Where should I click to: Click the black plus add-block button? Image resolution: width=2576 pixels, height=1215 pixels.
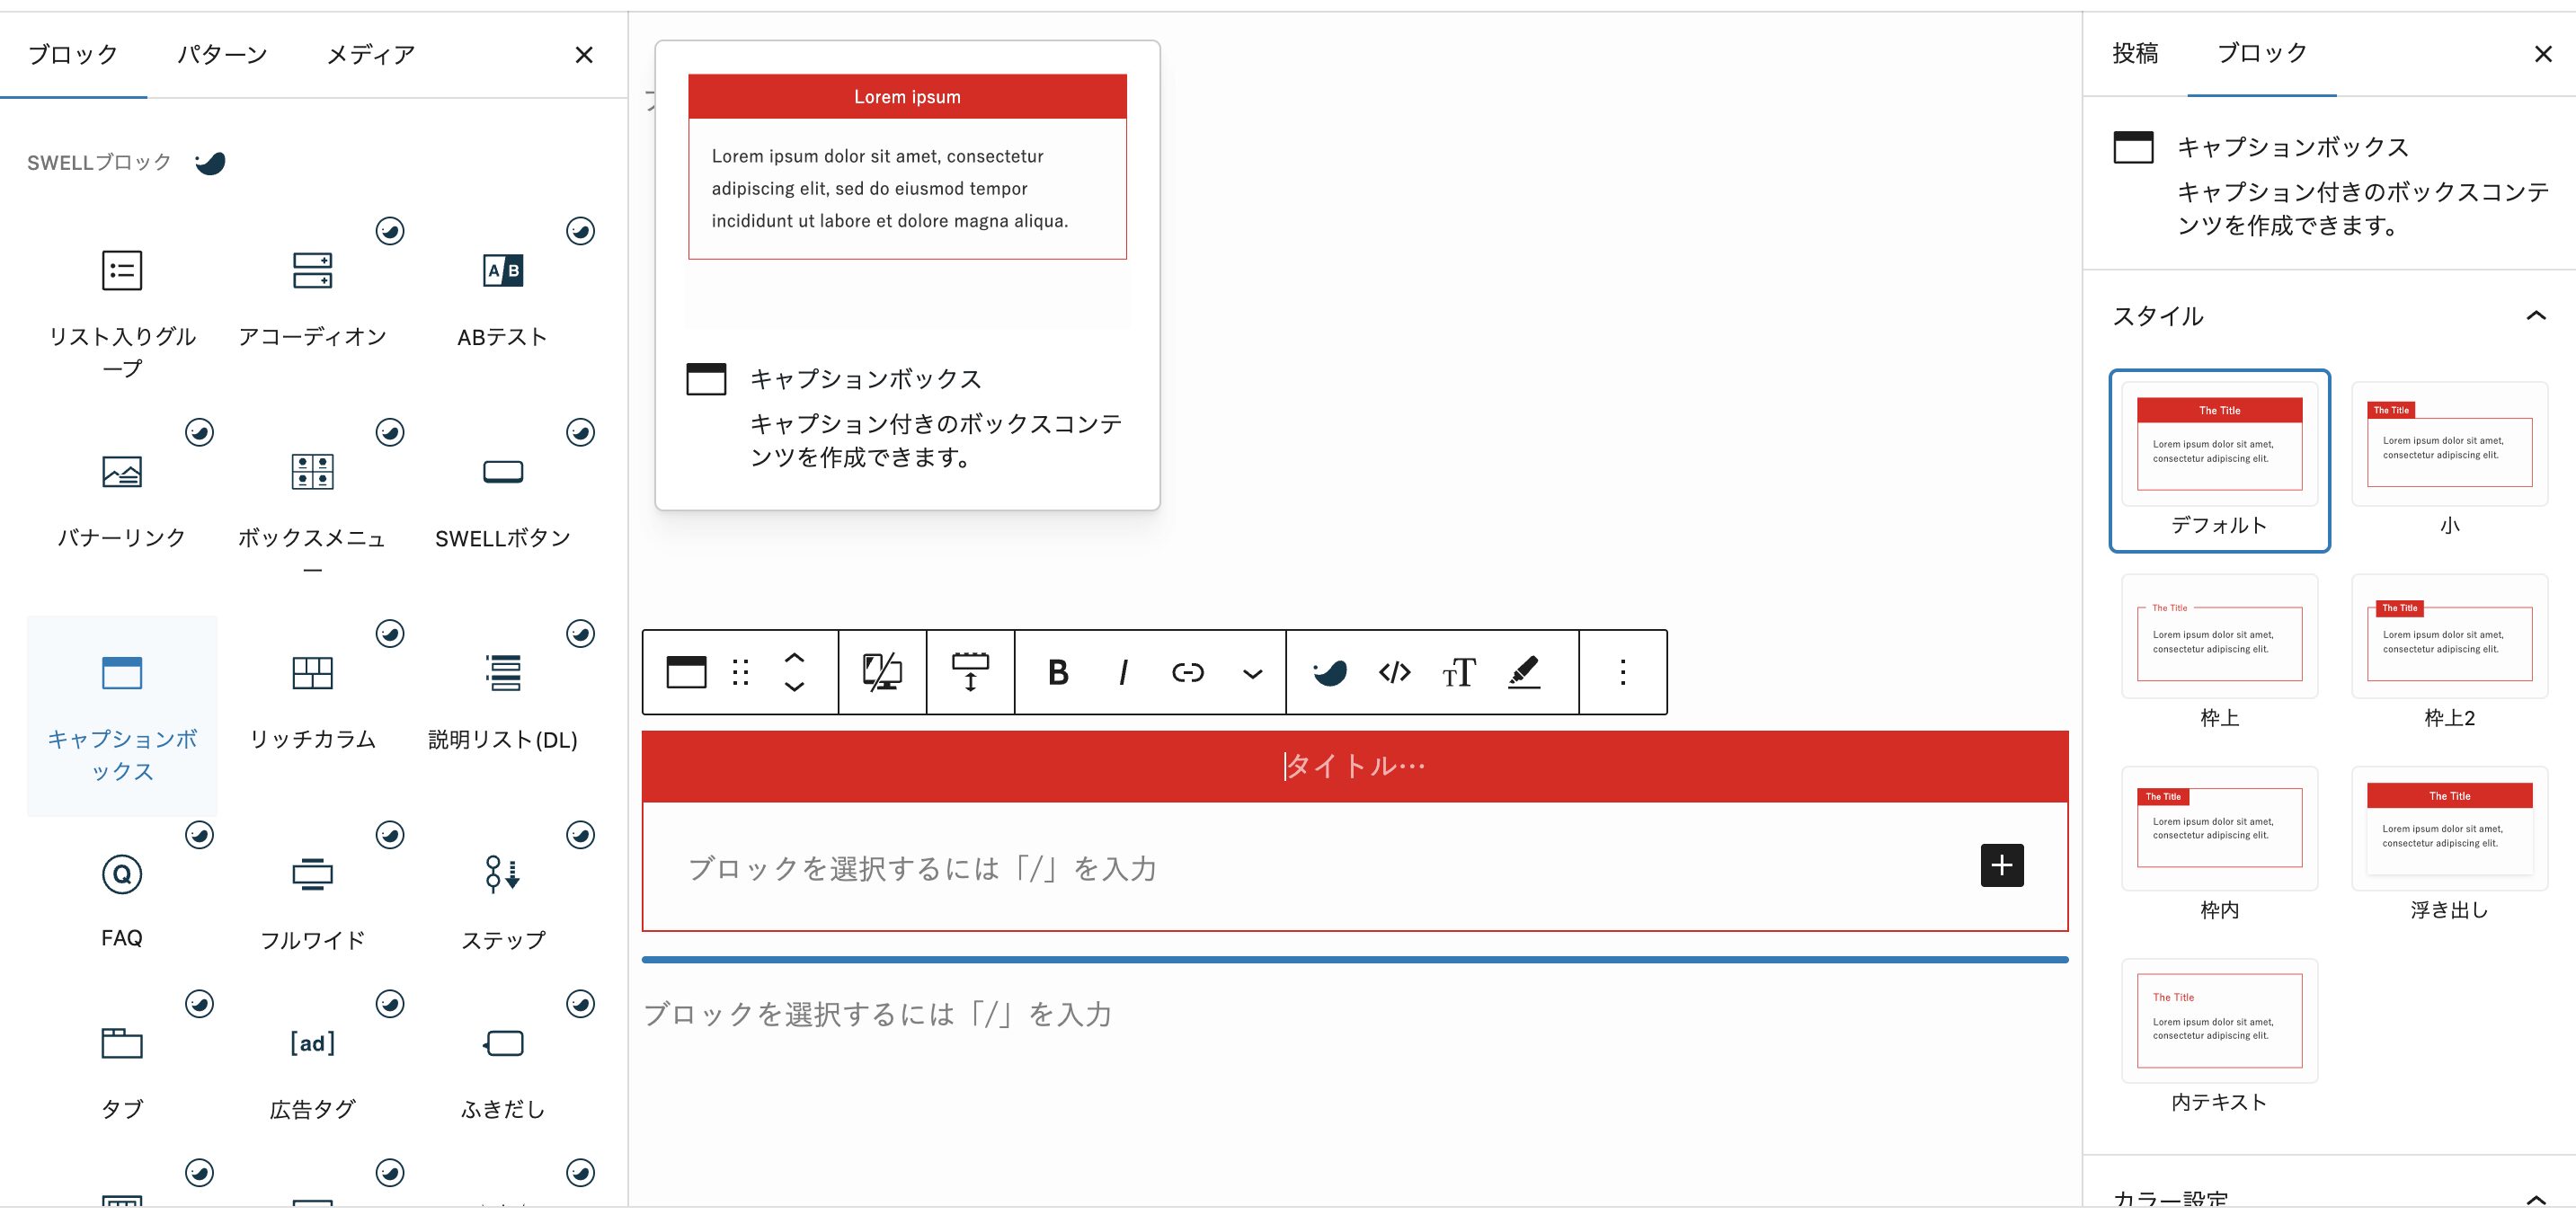click(x=2001, y=866)
